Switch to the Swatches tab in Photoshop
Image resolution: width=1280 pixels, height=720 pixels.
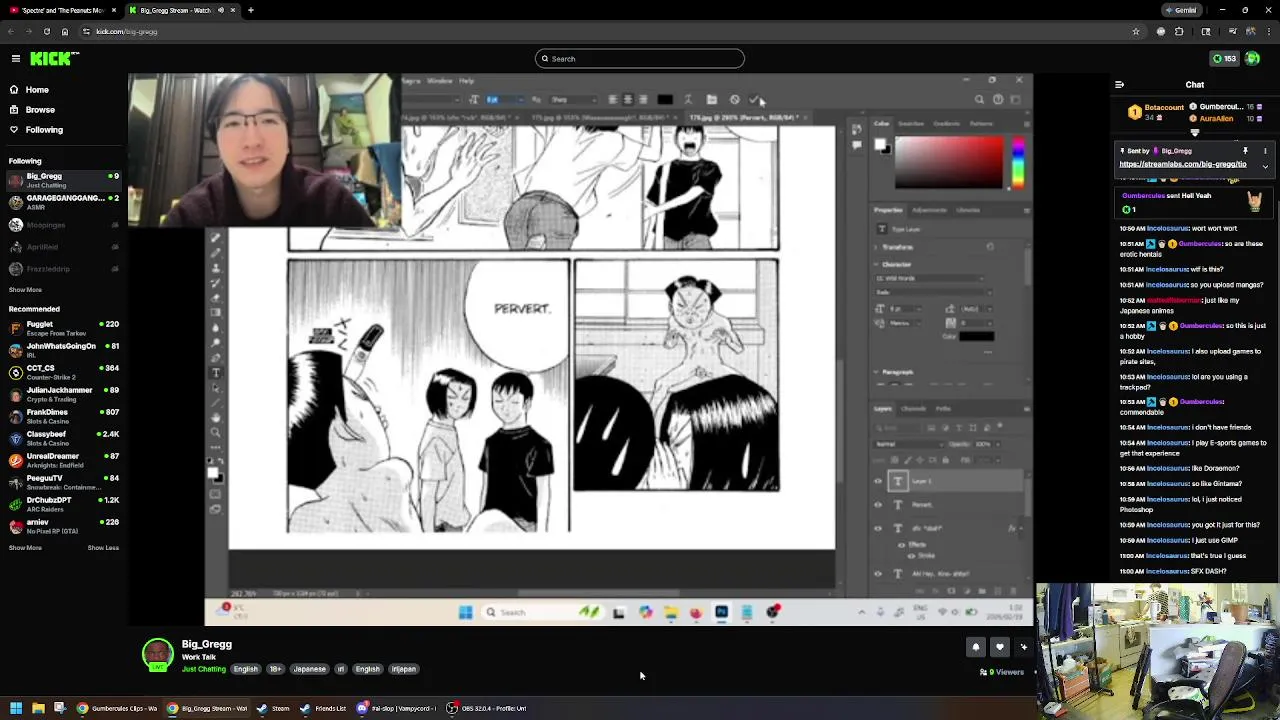(x=911, y=124)
